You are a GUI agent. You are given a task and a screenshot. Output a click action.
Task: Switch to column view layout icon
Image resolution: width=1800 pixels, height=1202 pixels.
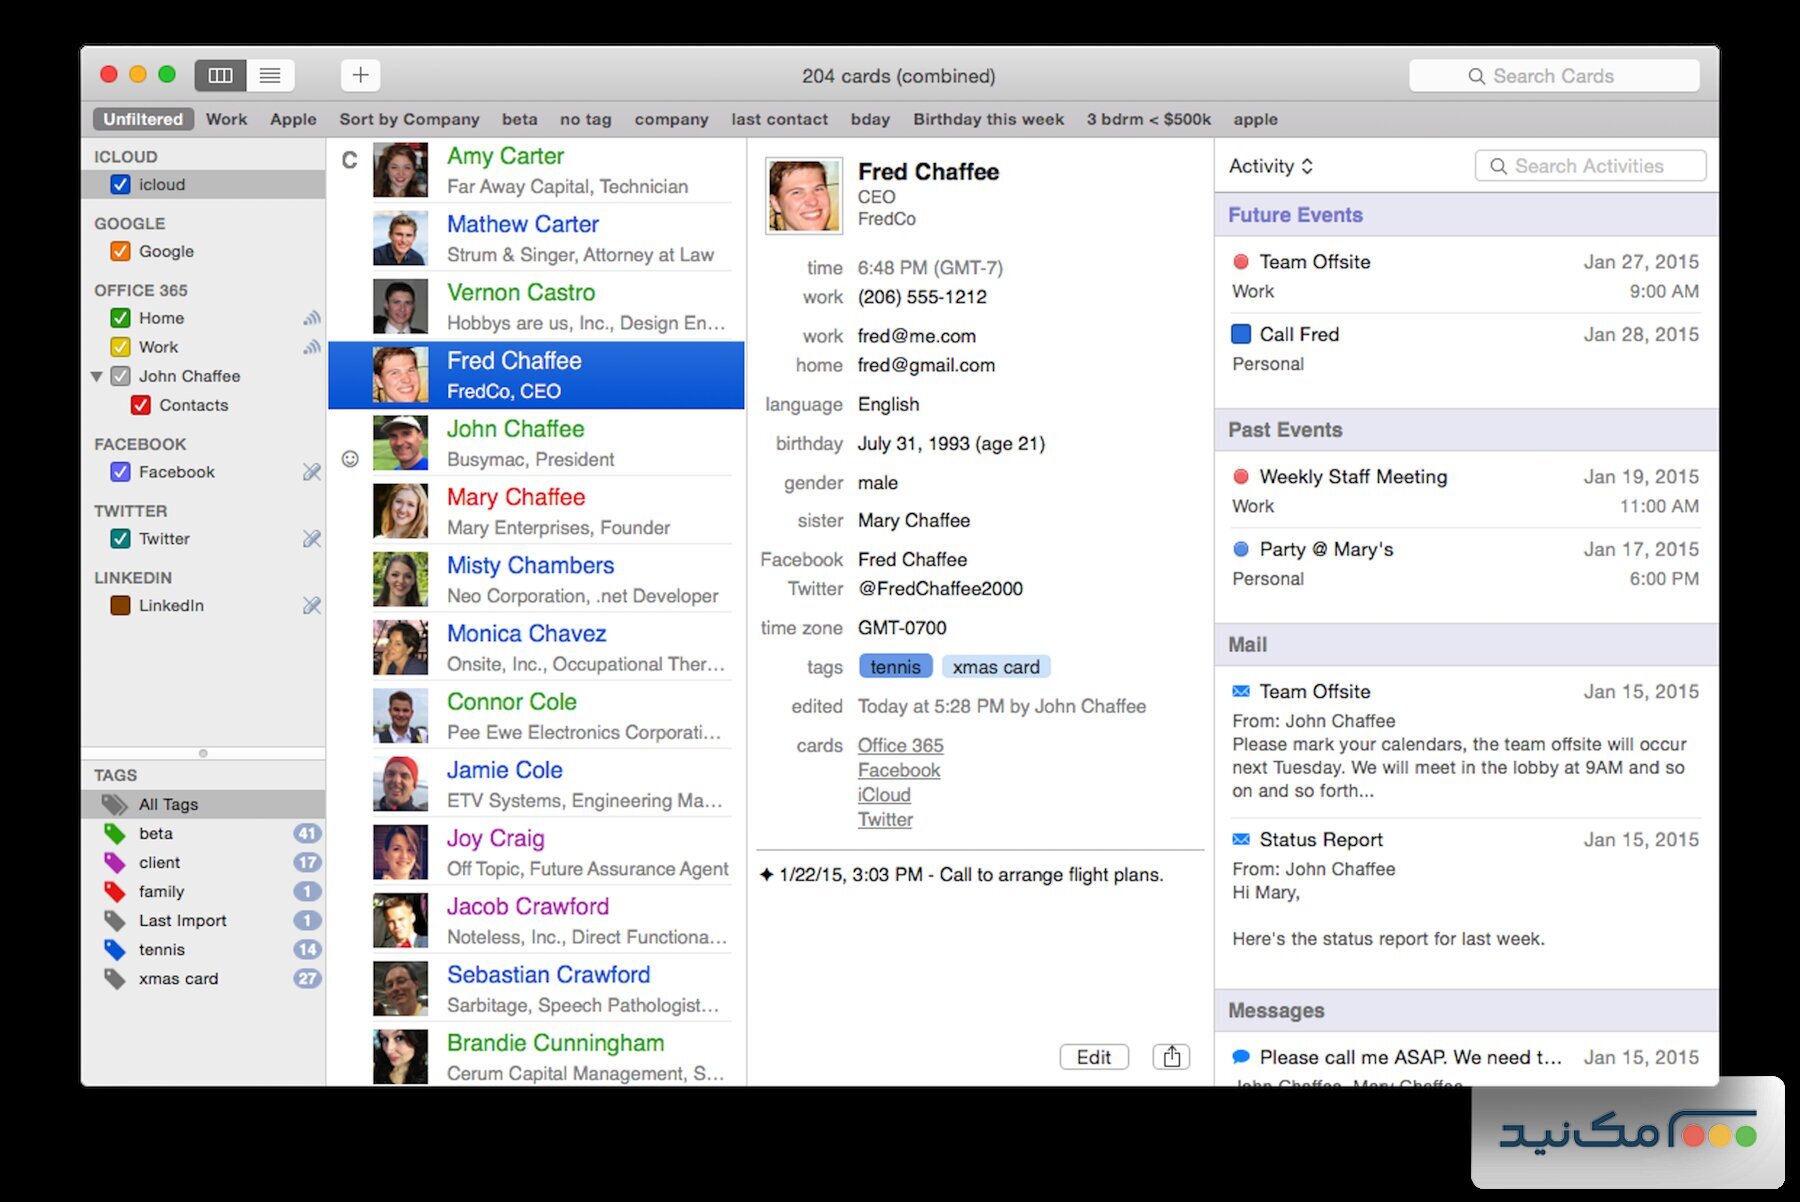point(220,75)
